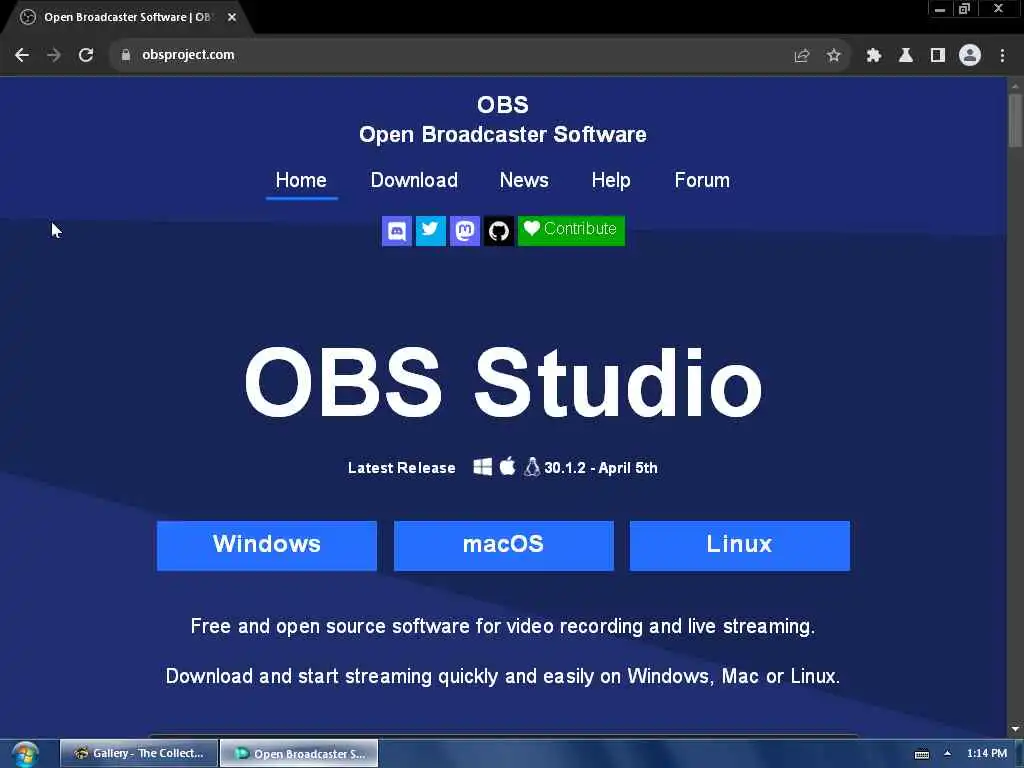Click the on-screen keyboard tray icon

pos(921,754)
